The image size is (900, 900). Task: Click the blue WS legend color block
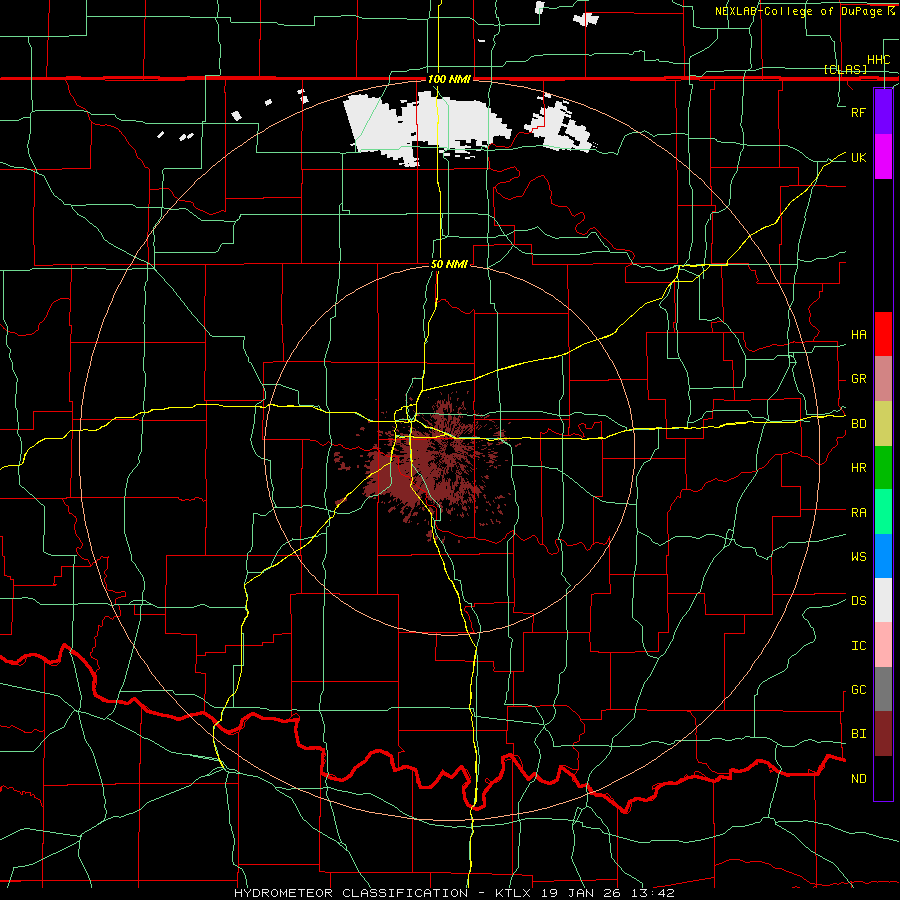tap(883, 556)
